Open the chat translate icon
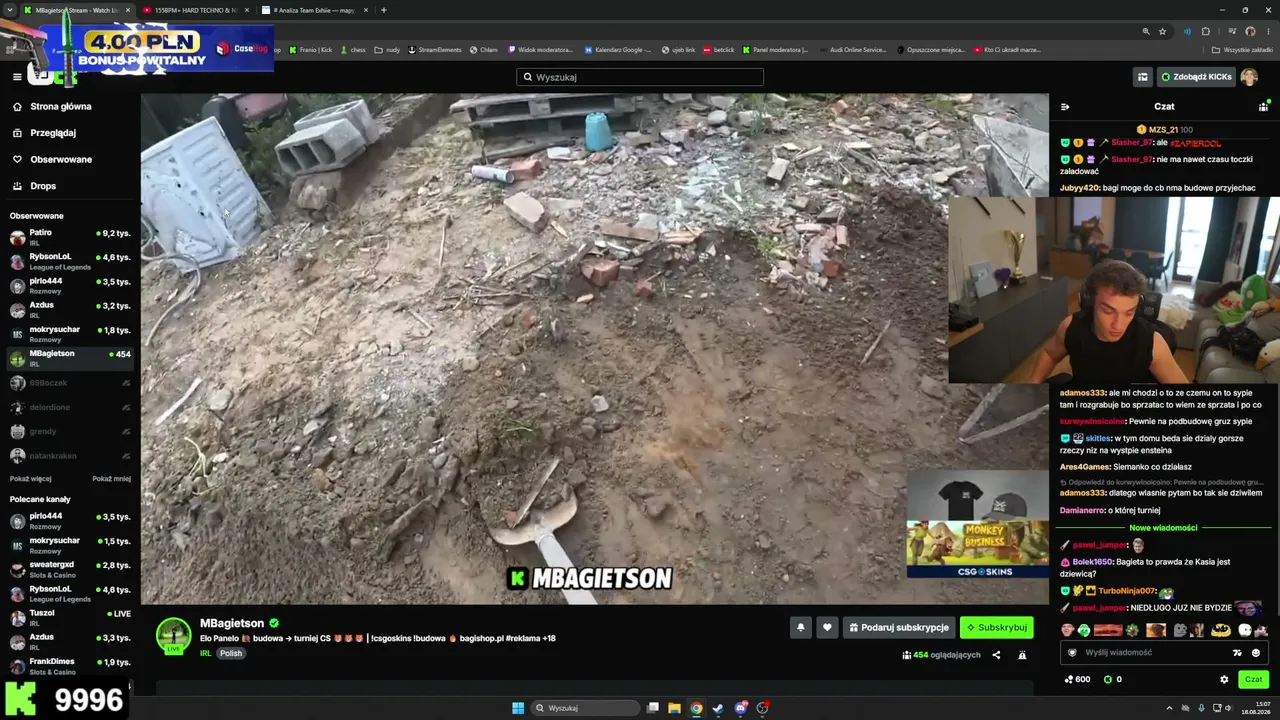 [x=1237, y=653]
